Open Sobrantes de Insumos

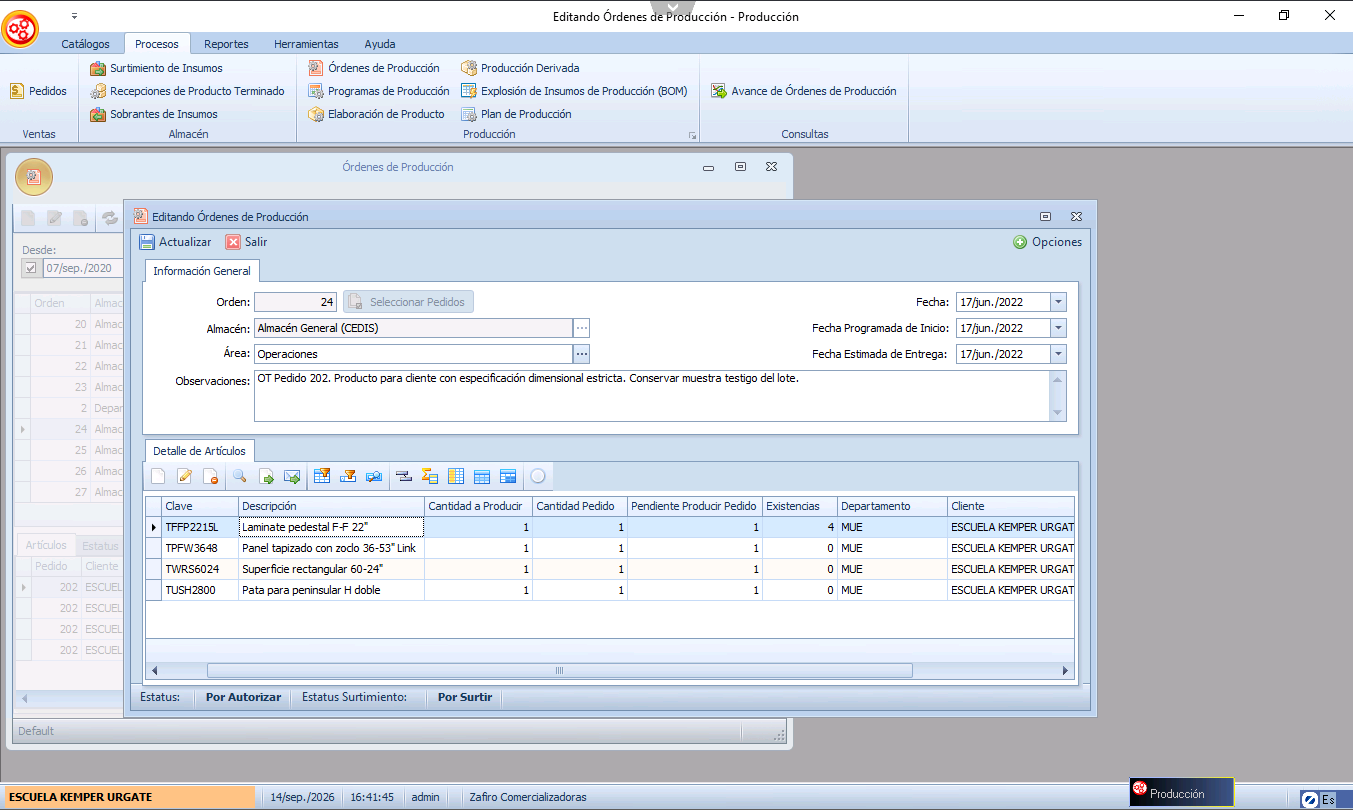point(153,114)
